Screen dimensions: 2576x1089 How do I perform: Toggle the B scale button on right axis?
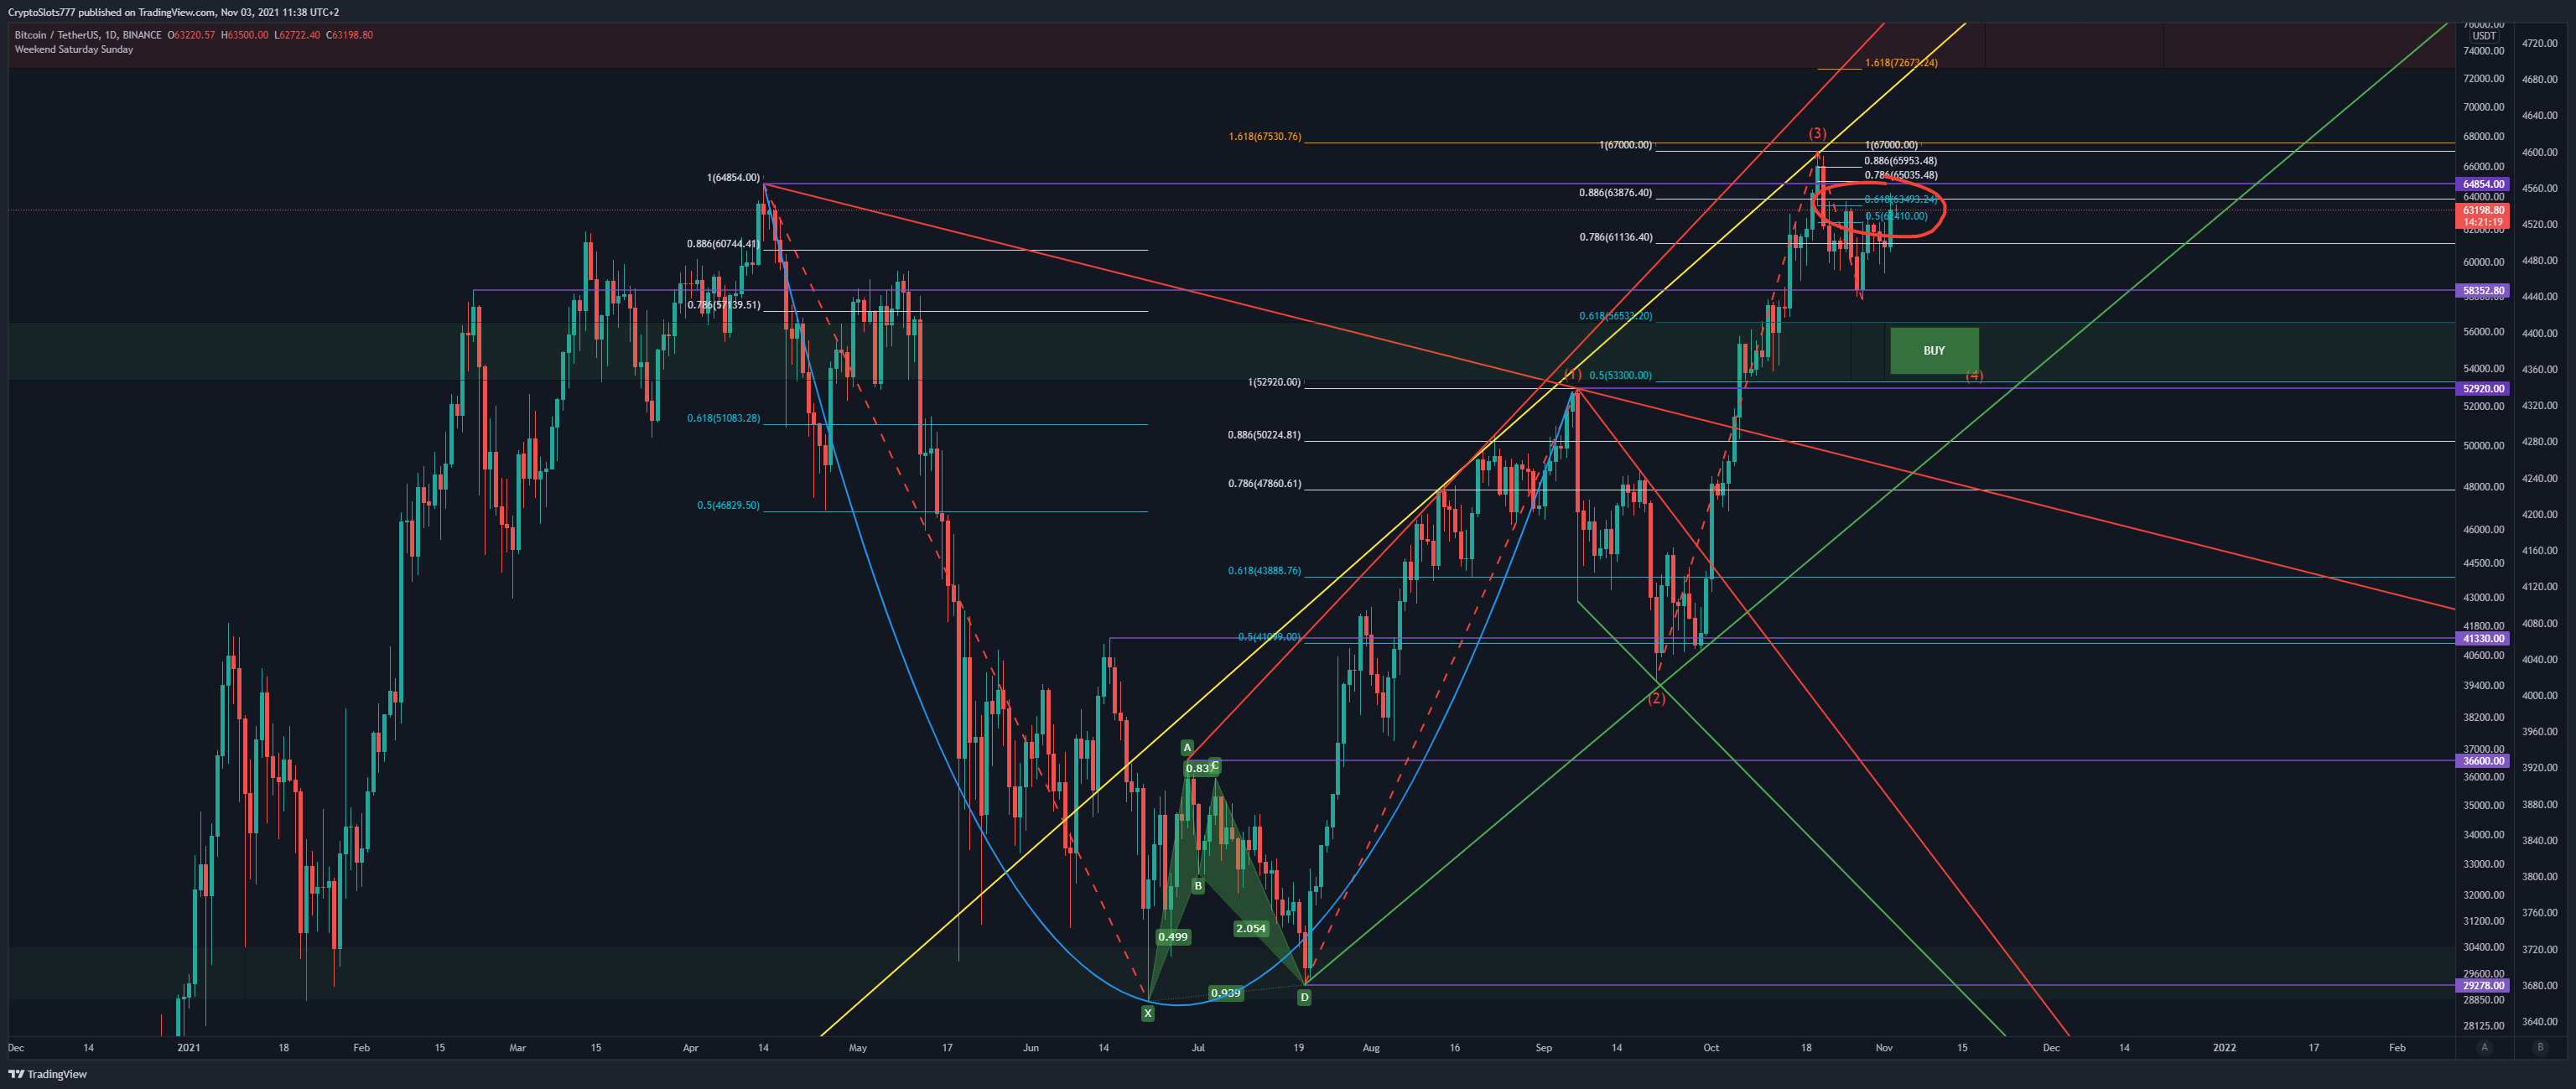tap(2540, 1047)
